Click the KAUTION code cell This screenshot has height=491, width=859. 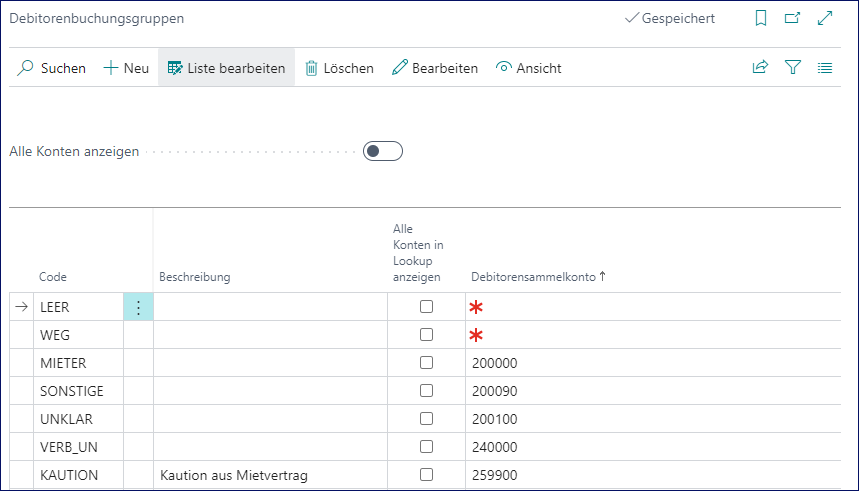78,475
